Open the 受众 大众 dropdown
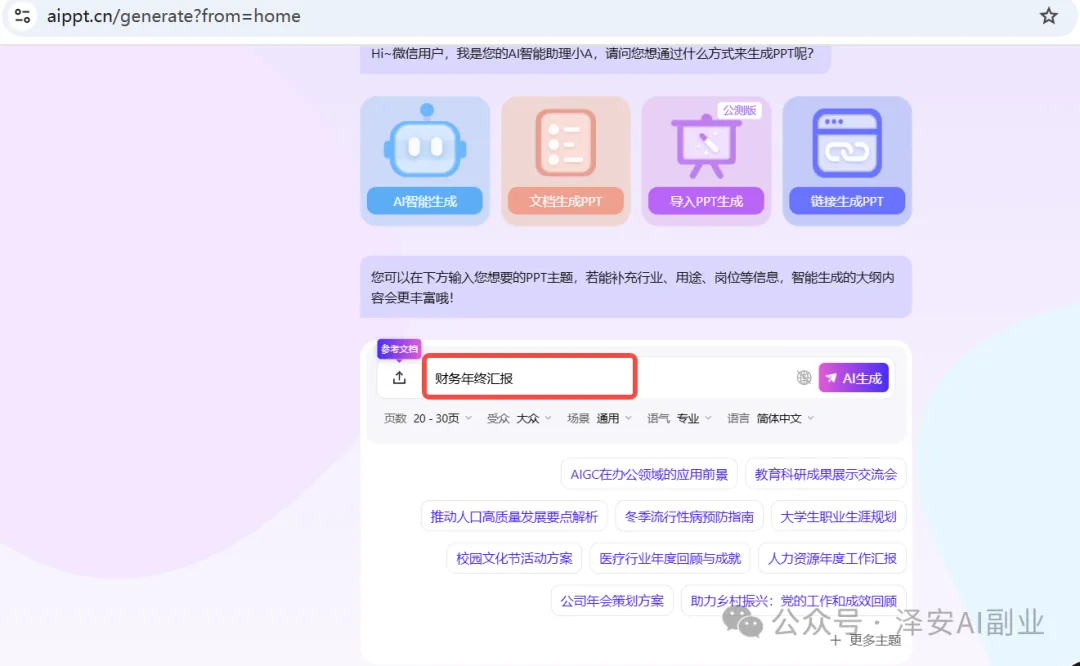 (519, 418)
